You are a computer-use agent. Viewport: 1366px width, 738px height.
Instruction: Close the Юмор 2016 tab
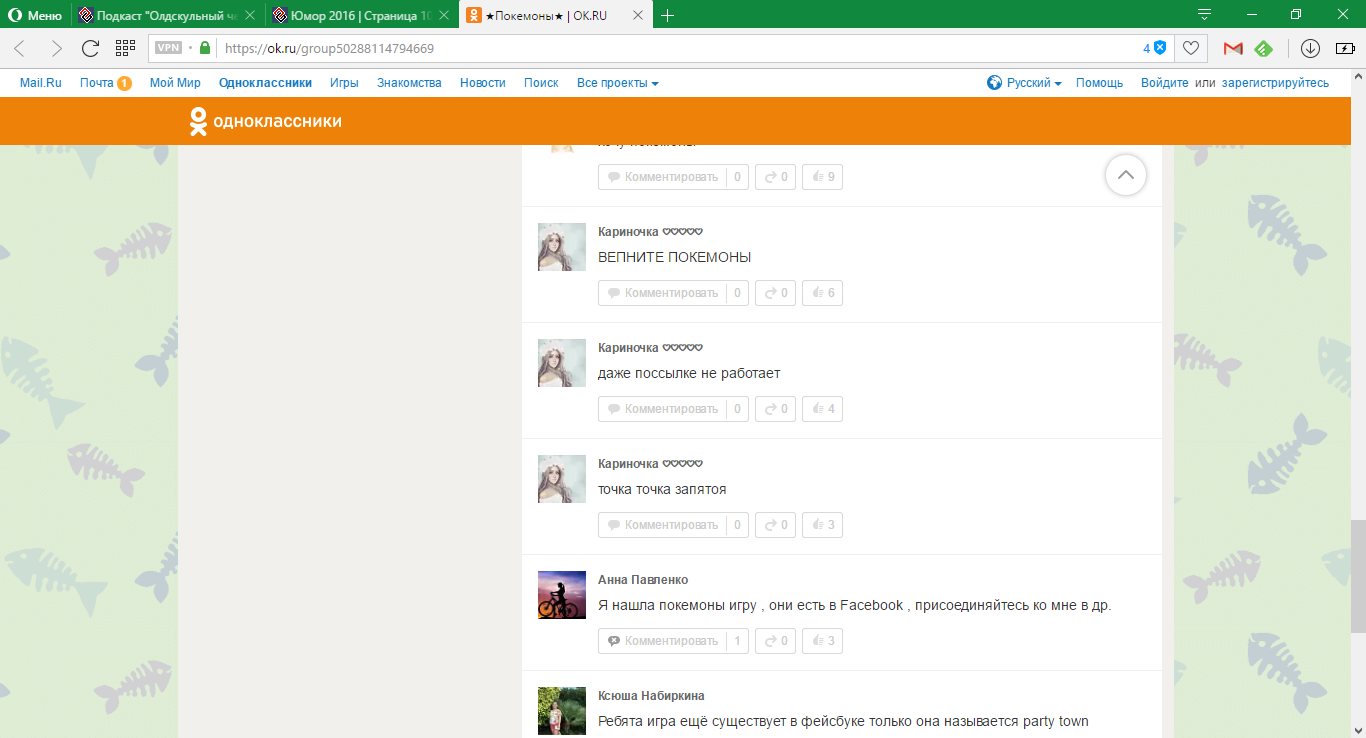pyautogui.click(x=444, y=15)
